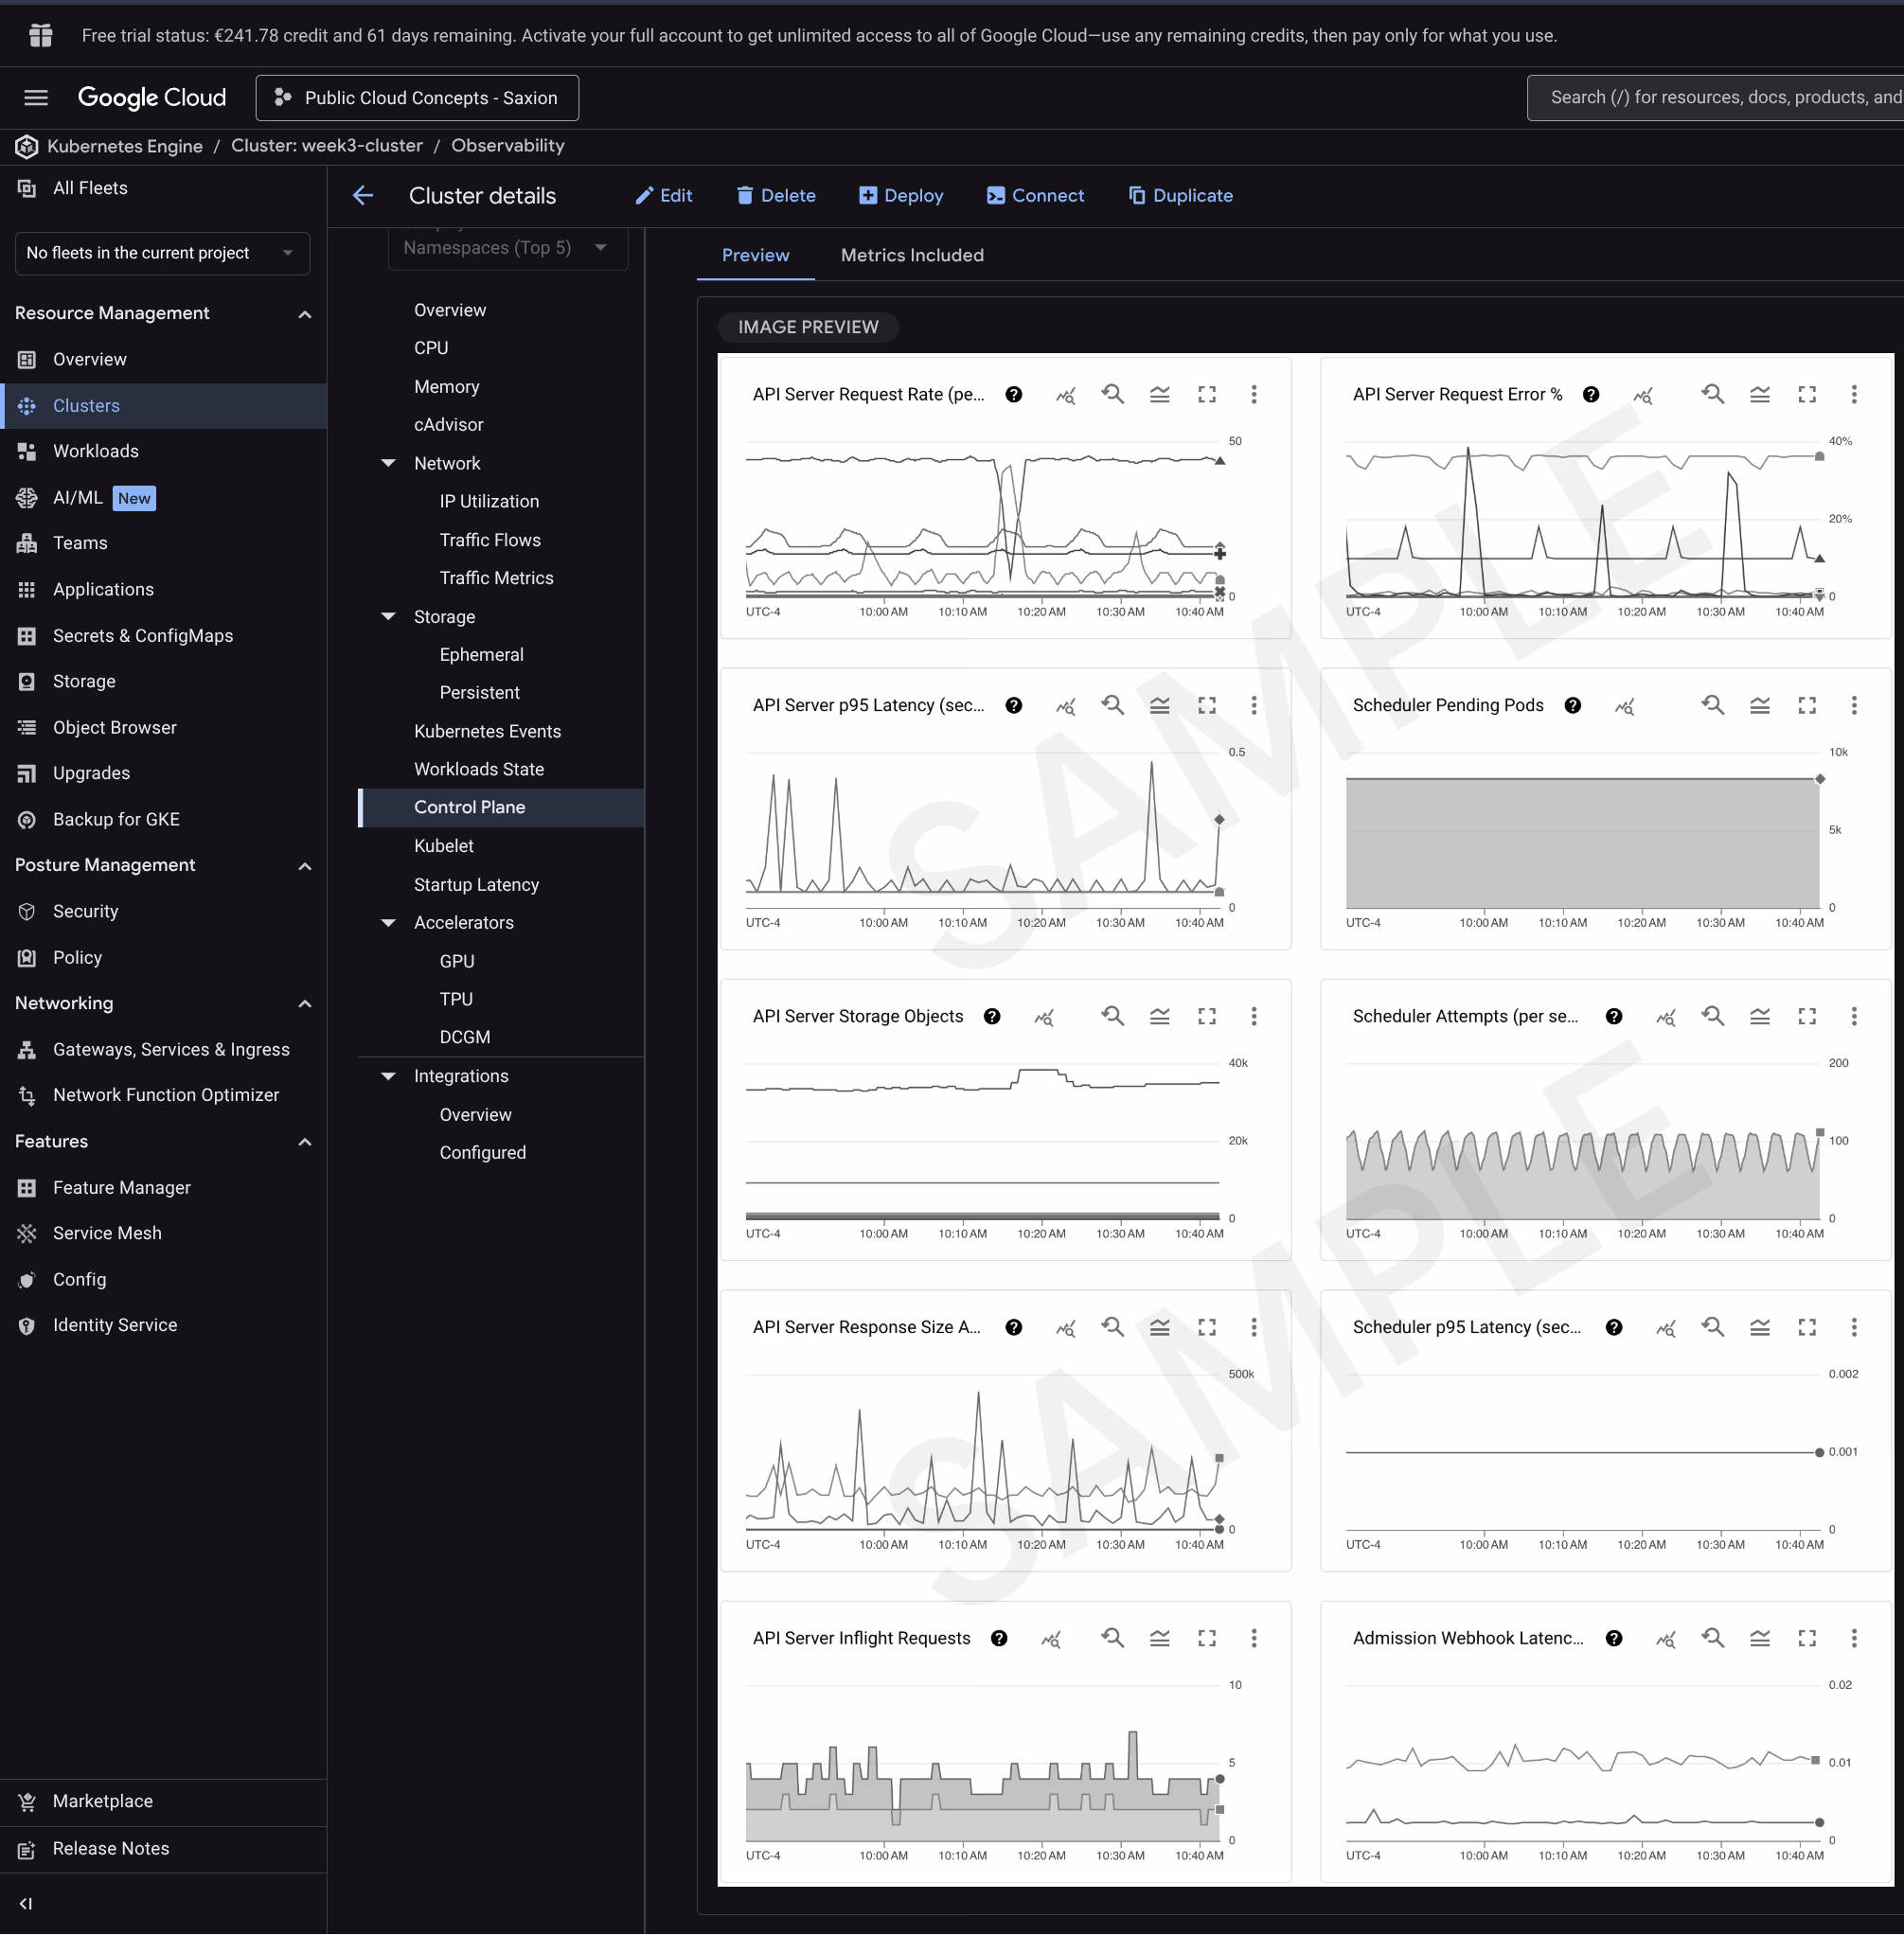Collapse the left navigation panel
The image size is (1904, 1935).
click(x=25, y=1903)
